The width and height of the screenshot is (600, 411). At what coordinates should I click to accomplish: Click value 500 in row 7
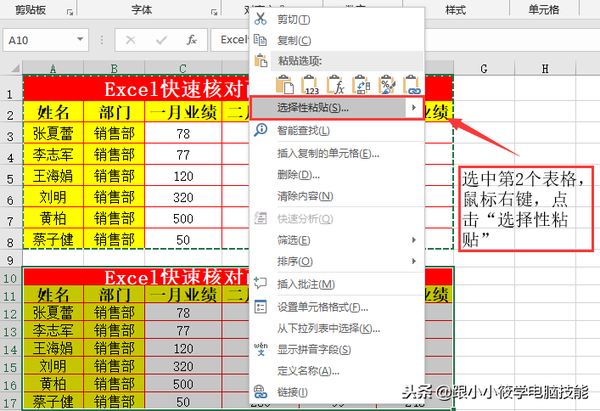tap(183, 219)
